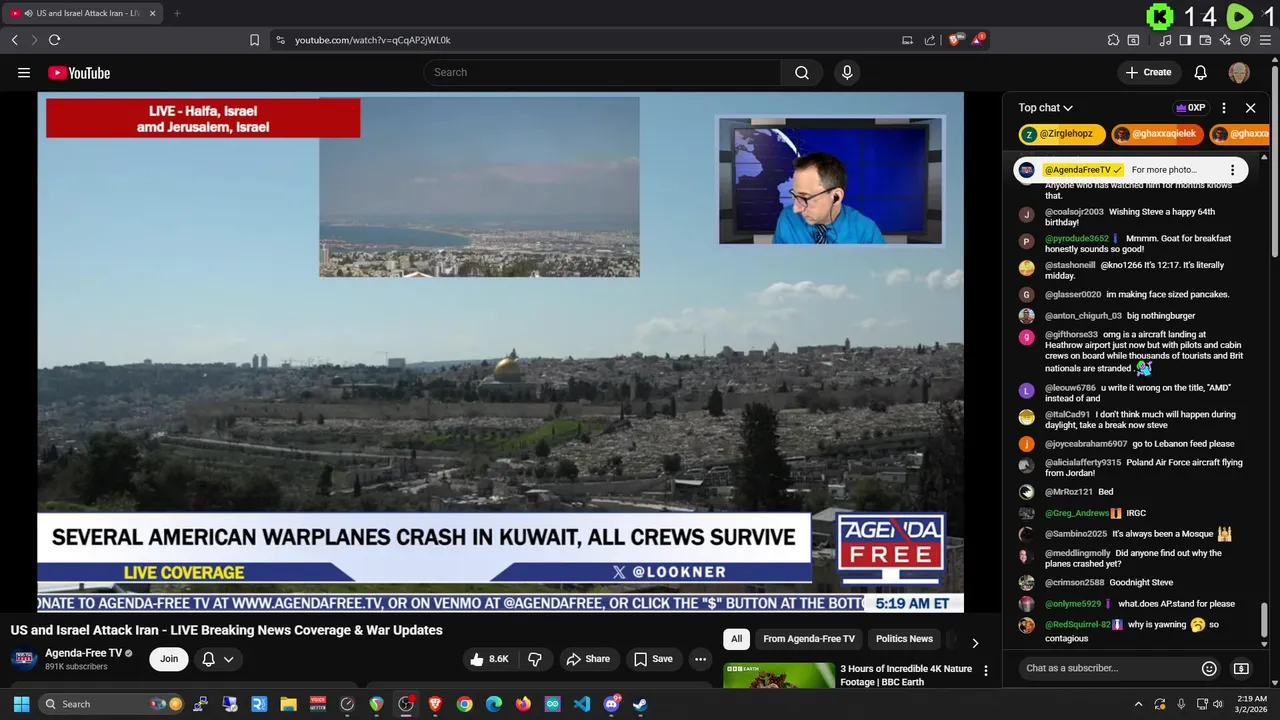Click the browser address bar URL
This screenshot has width=1280, height=720.
coord(373,40)
